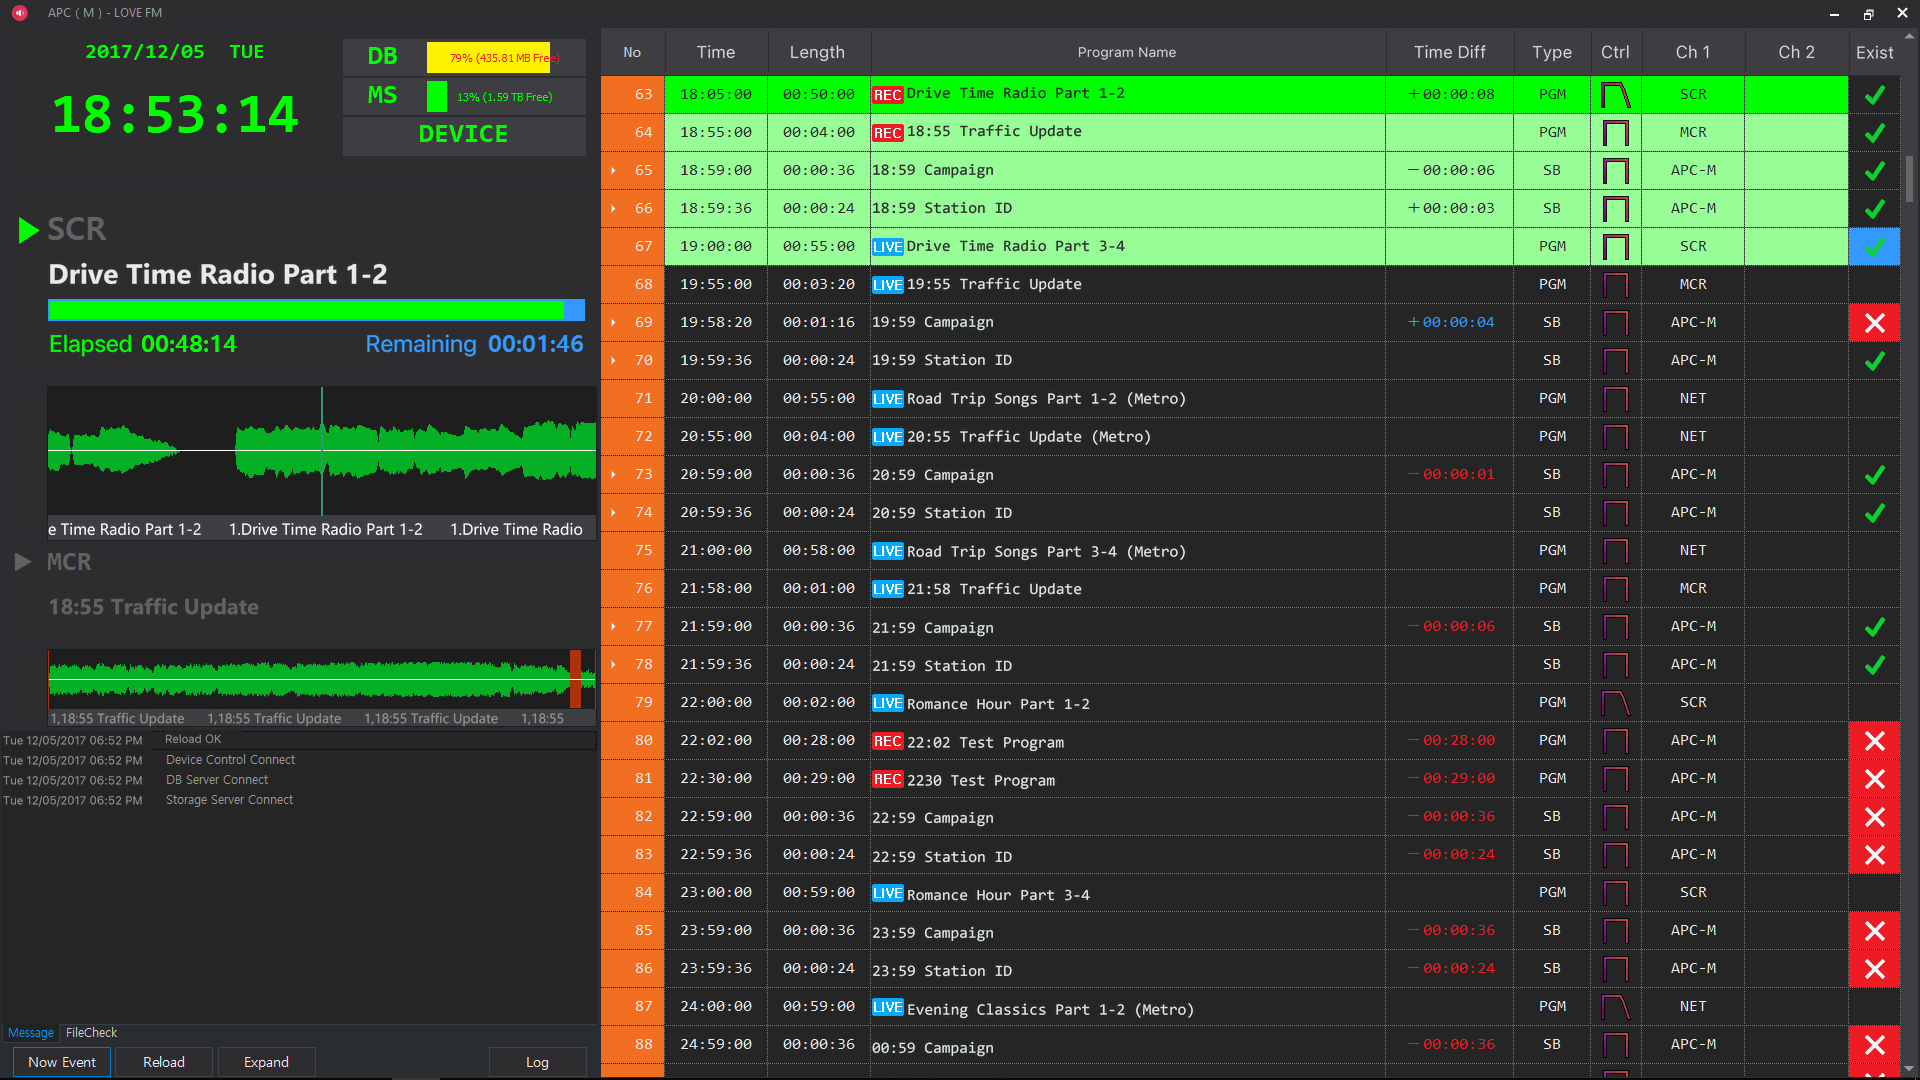The width and height of the screenshot is (1920, 1080).
Task: Click green check exist icon on row 74
Action: pyautogui.click(x=1874, y=513)
